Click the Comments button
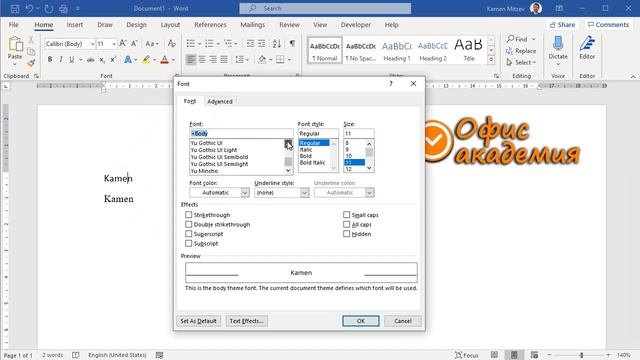The width and height of the screenshot is (640, 360). [x=609, y=24]
